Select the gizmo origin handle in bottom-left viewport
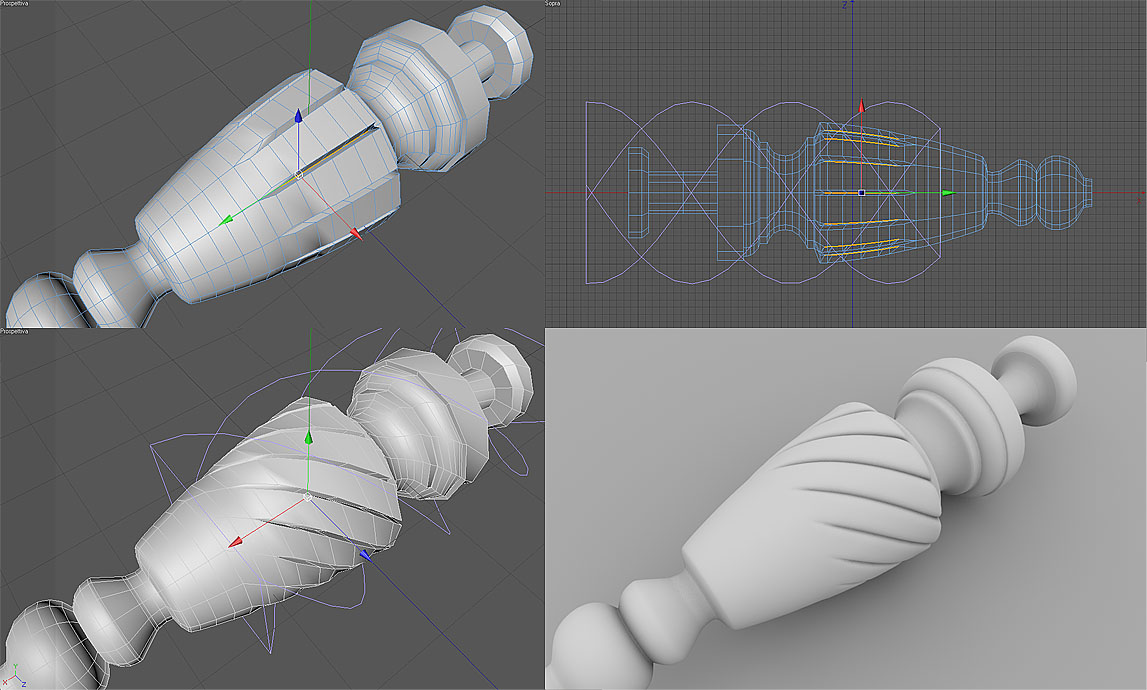 coord(308,496)
